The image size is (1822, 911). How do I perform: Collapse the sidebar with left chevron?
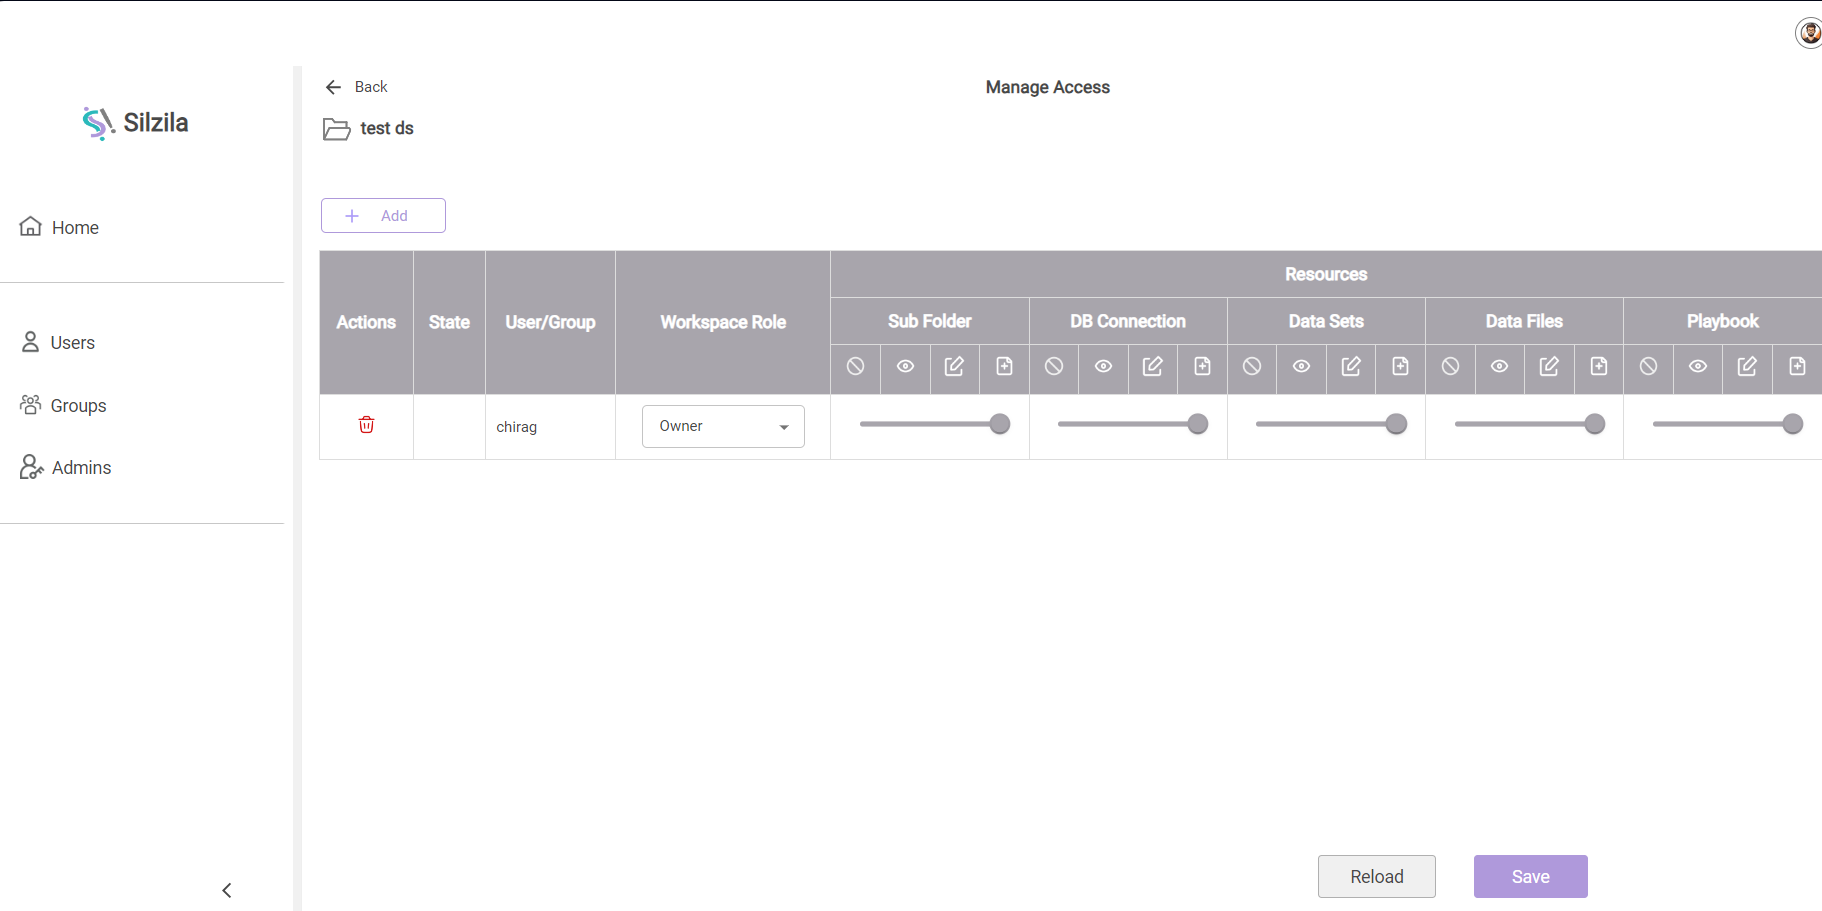[227, 890]
